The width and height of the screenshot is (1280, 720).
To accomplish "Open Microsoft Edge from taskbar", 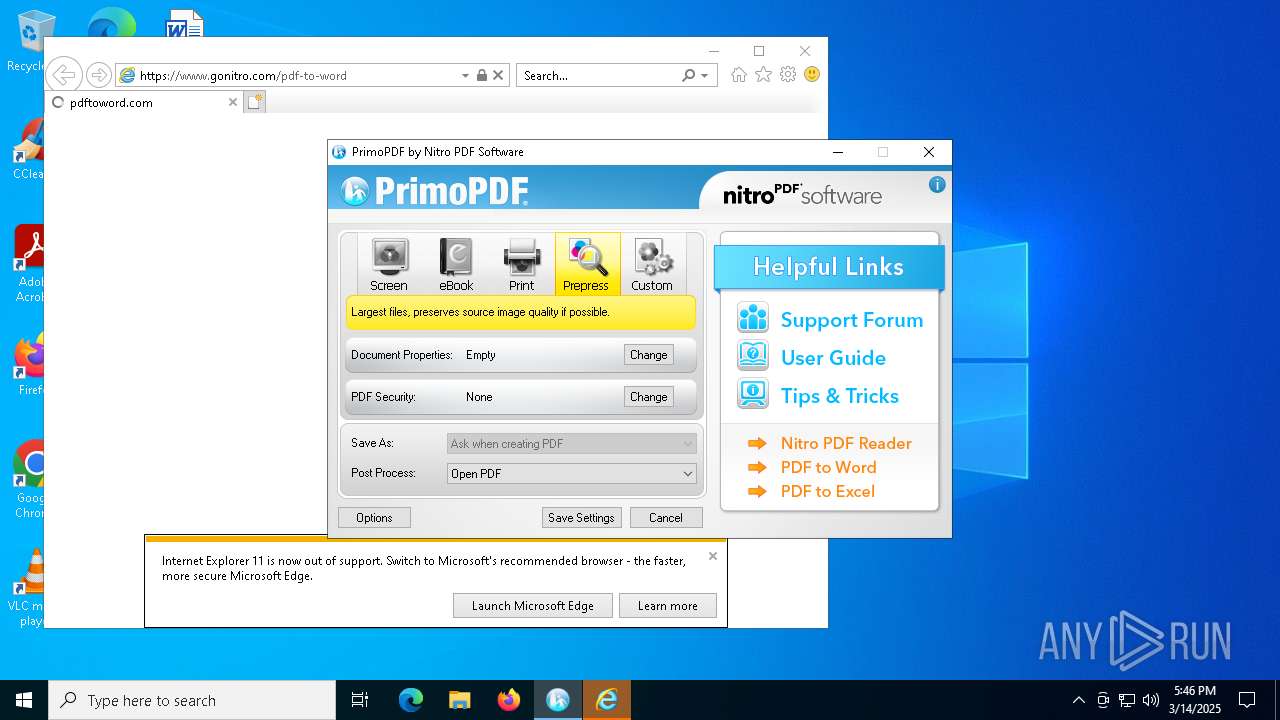I will pos(411,700).
